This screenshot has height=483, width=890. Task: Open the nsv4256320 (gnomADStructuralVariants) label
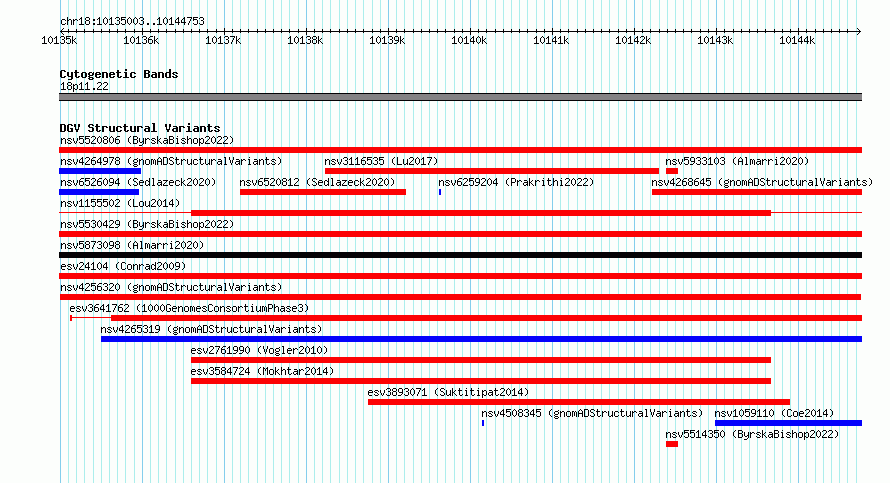[x=171, y=287]
